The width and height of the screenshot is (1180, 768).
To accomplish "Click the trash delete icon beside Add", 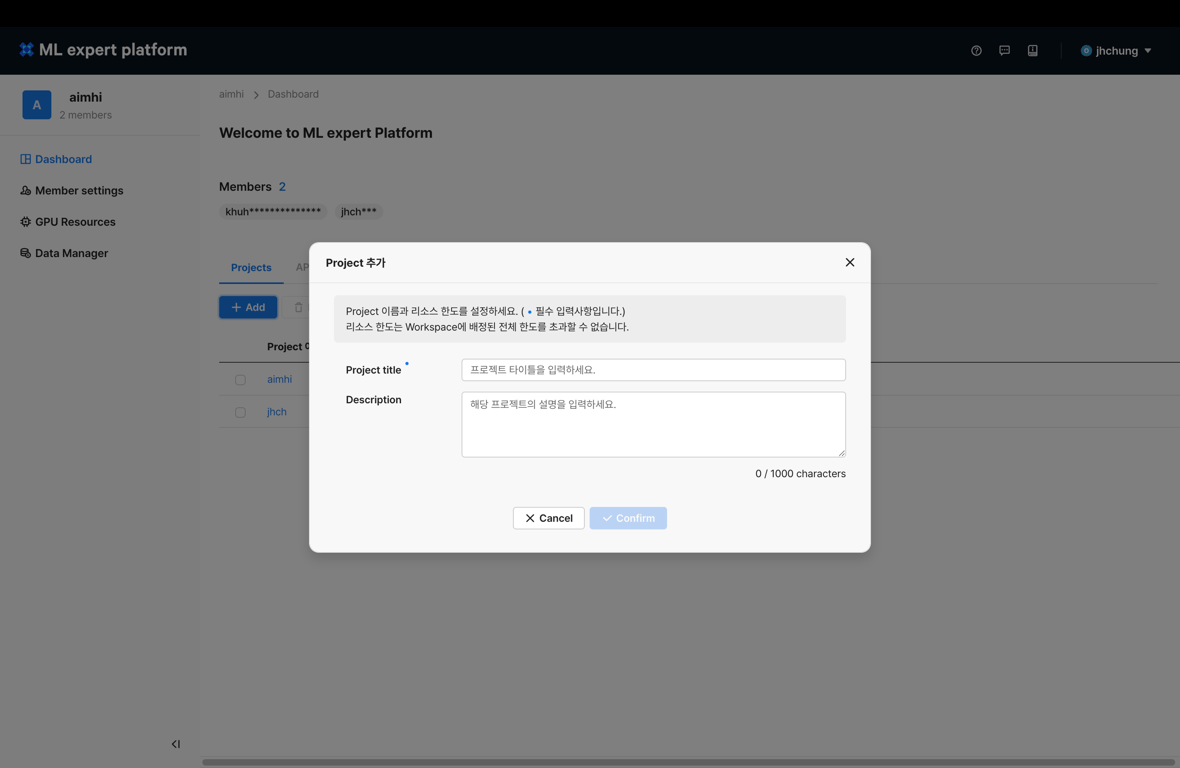I will 298,307.
